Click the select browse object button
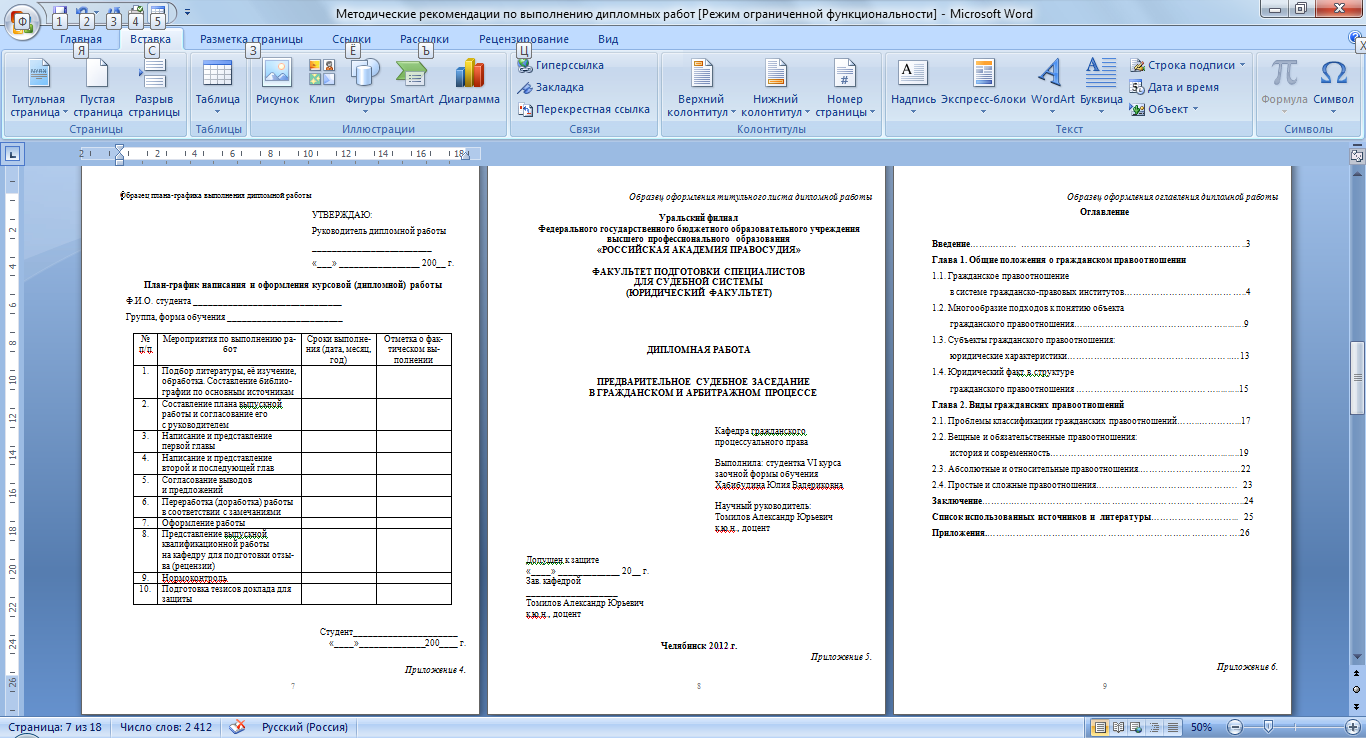 click(1356, 690)
